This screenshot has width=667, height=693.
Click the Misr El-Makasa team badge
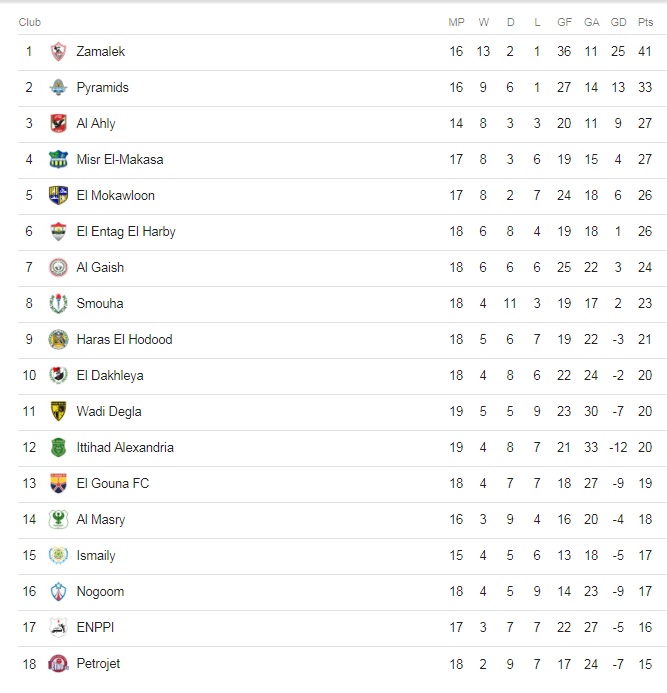58,160
